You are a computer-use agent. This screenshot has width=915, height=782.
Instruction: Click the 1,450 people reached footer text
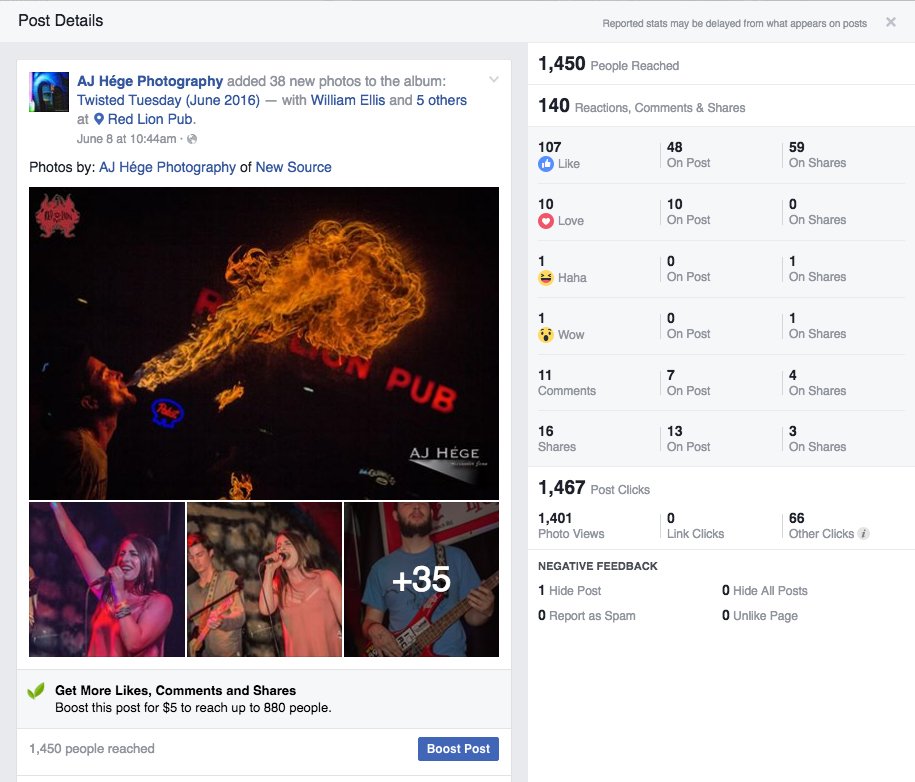(x=92, y=749)
